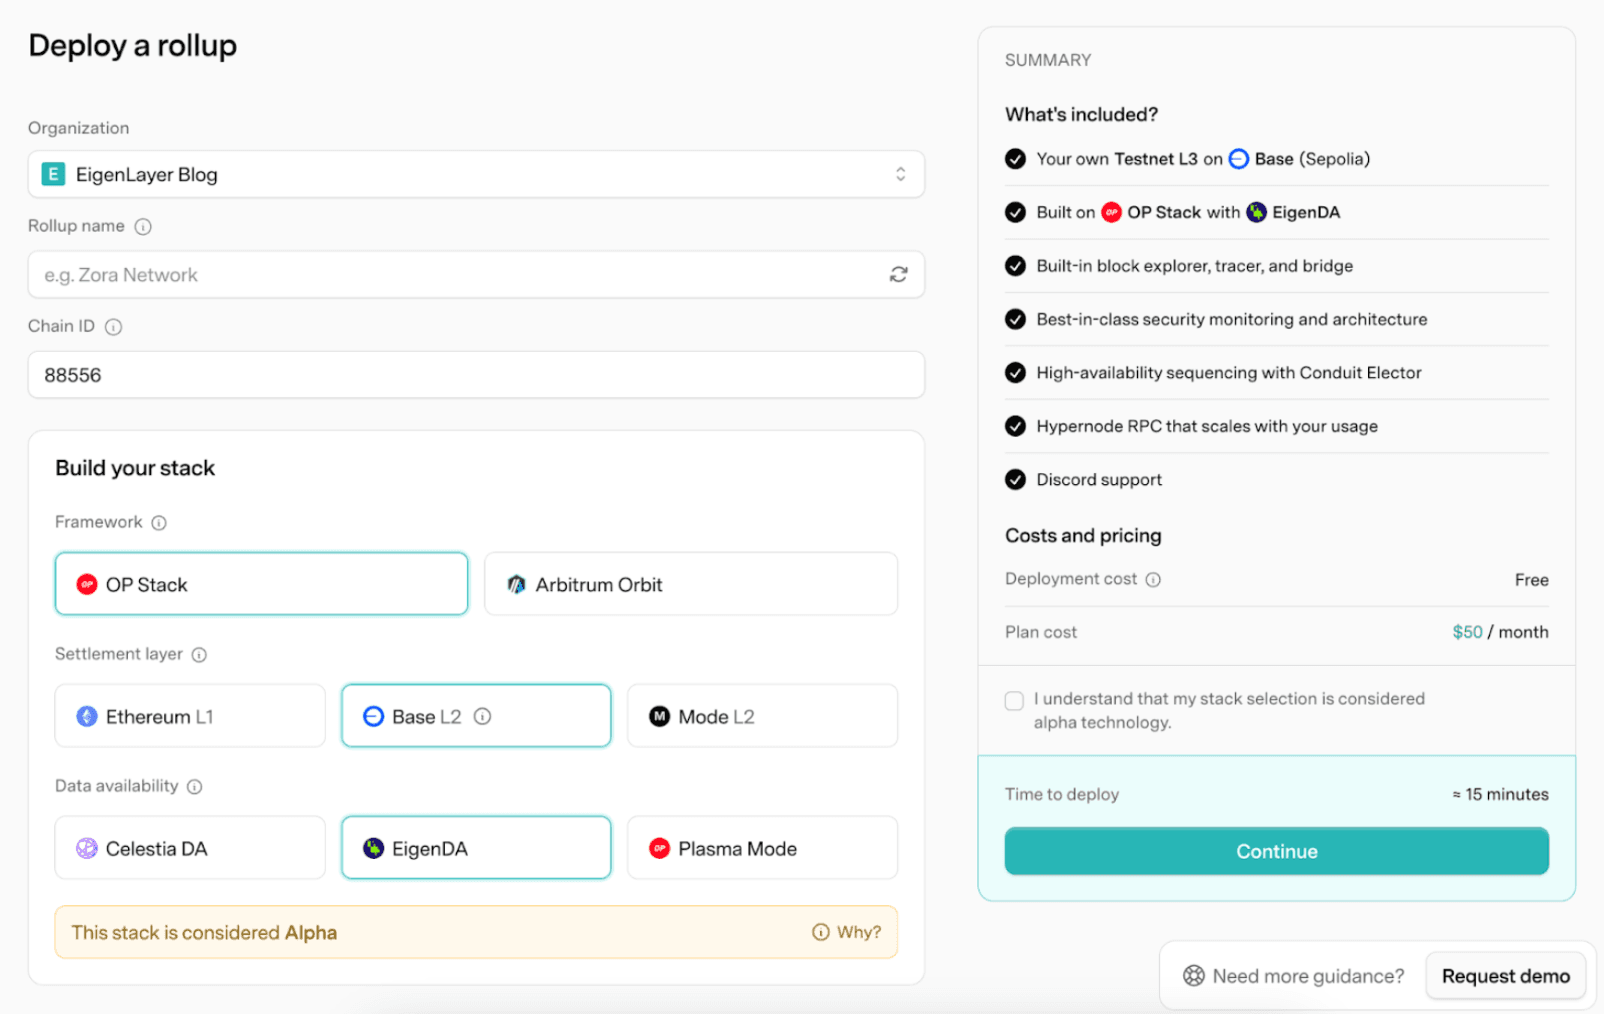Check the alpha technology acknowledgment checkbox
1604x1014 pixels.
click(1014, 700)
